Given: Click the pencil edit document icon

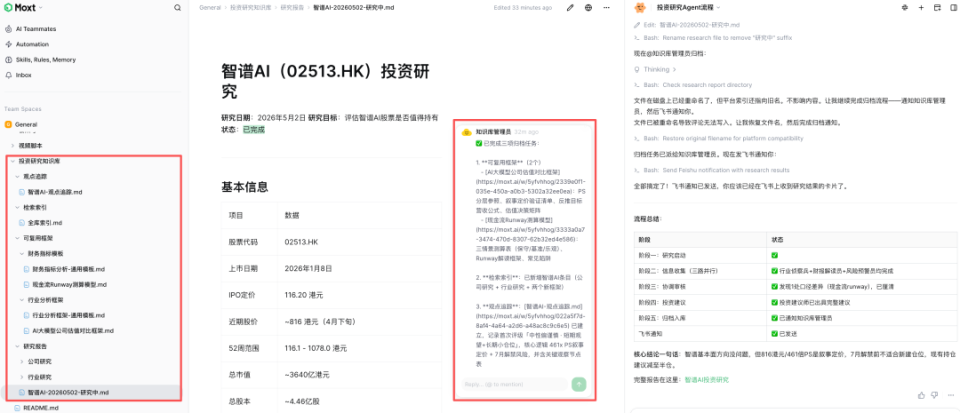Looking at the screenshot, I should (x=571, y=8).
